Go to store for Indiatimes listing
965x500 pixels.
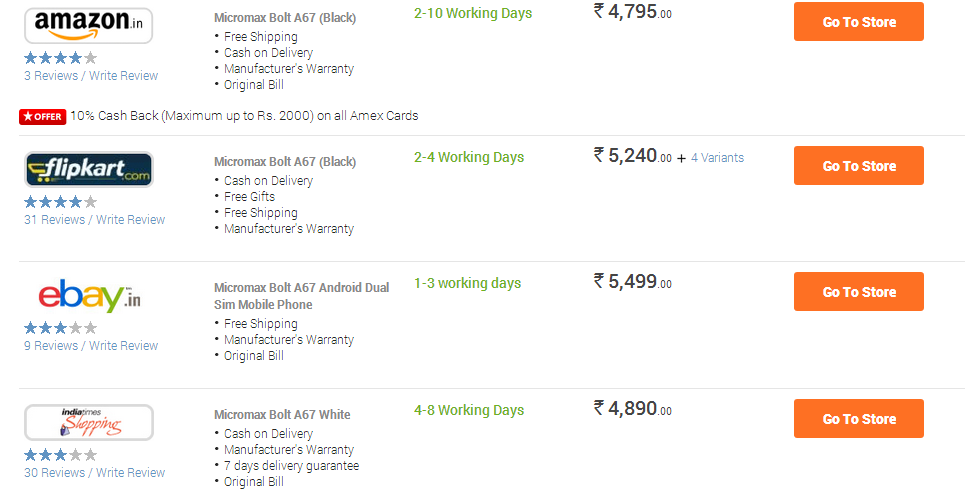(859, 419)
